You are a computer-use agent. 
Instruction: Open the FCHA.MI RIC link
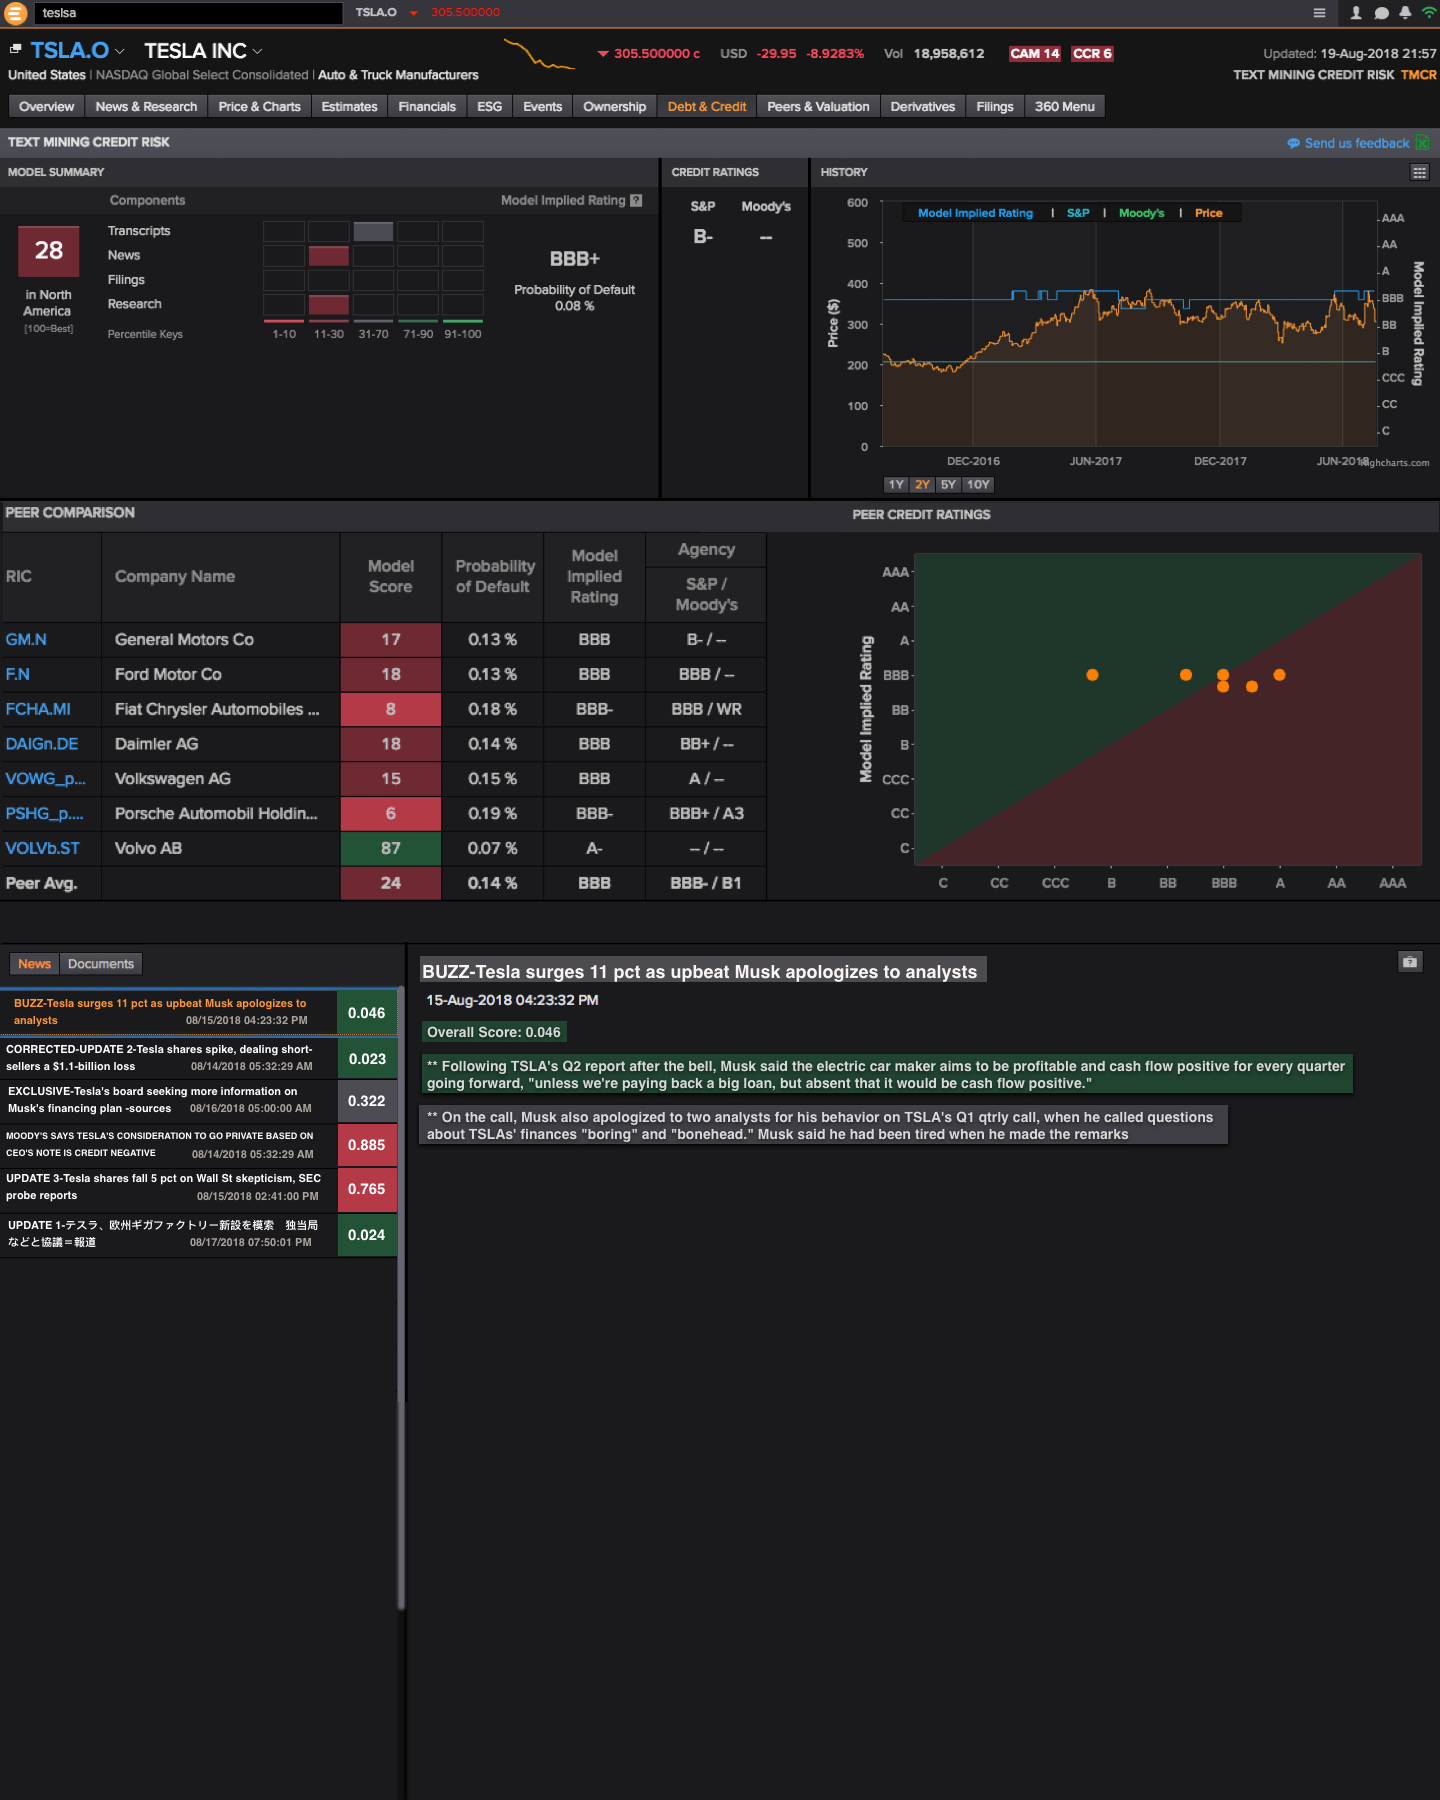tap(38, 709)
